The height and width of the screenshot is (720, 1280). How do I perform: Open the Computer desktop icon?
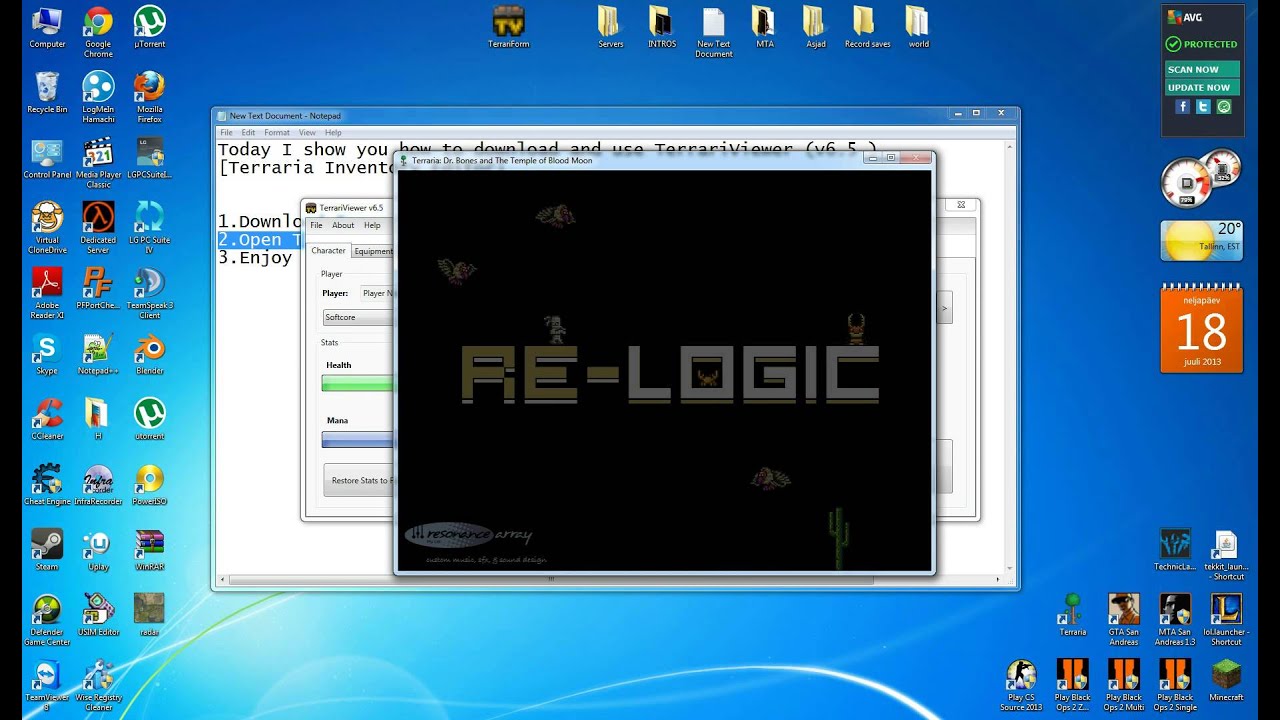[47, 27]
